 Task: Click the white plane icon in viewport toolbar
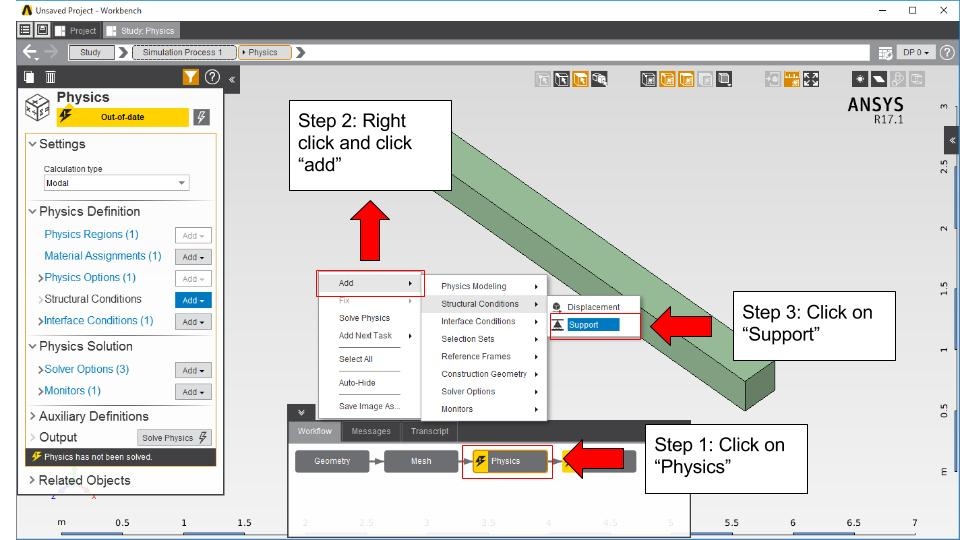pyautogui.click(x=879, y=79)
